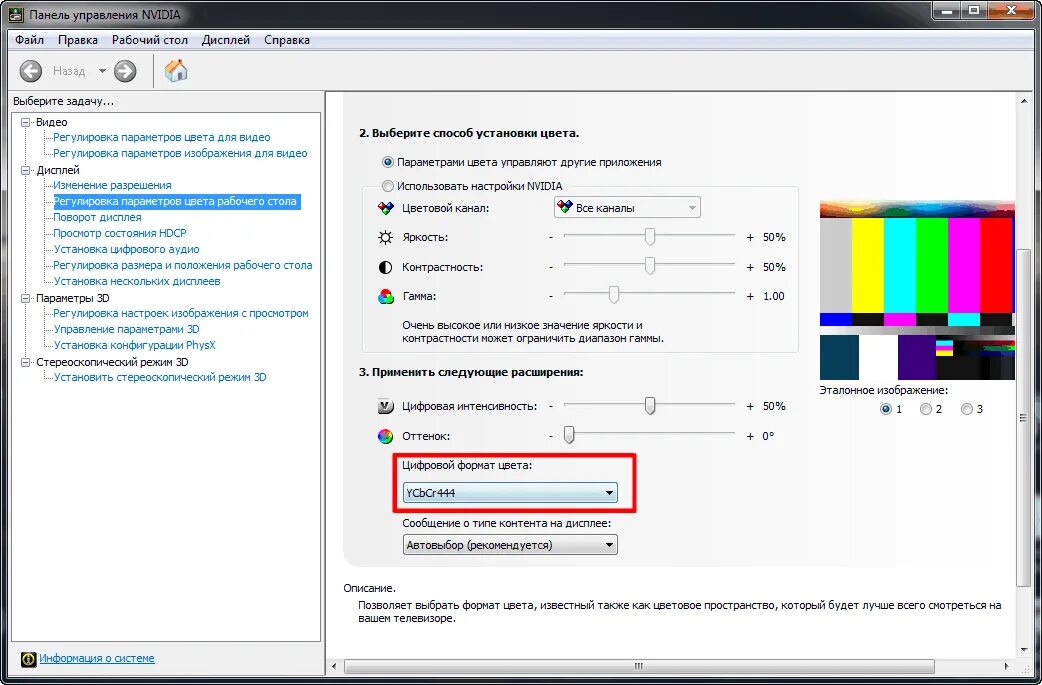Click the Гамма gamma slider handle
1042x685 pixels.
[614, 296]
